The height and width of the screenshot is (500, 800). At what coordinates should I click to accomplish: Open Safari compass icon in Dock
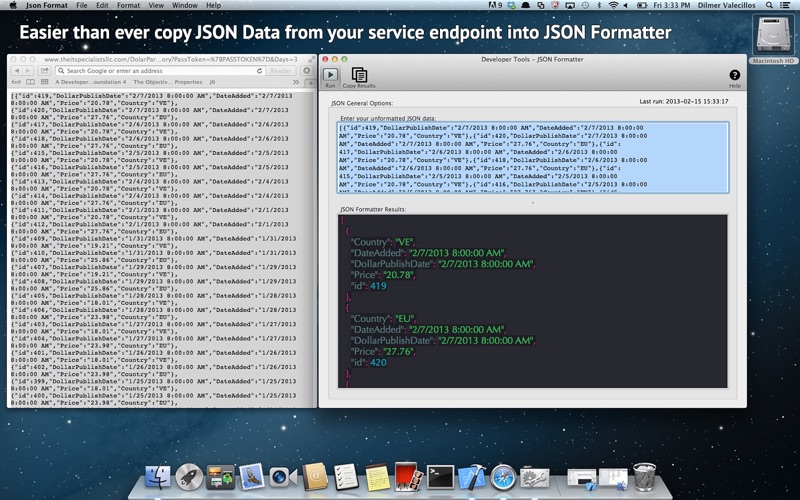point(503,477)
